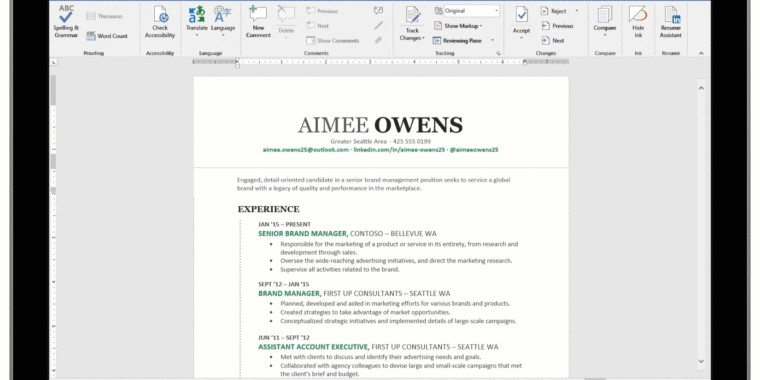Go to Next change in Changes group
760x380 pixels.
pyautogui.click(x=553, y=41)
